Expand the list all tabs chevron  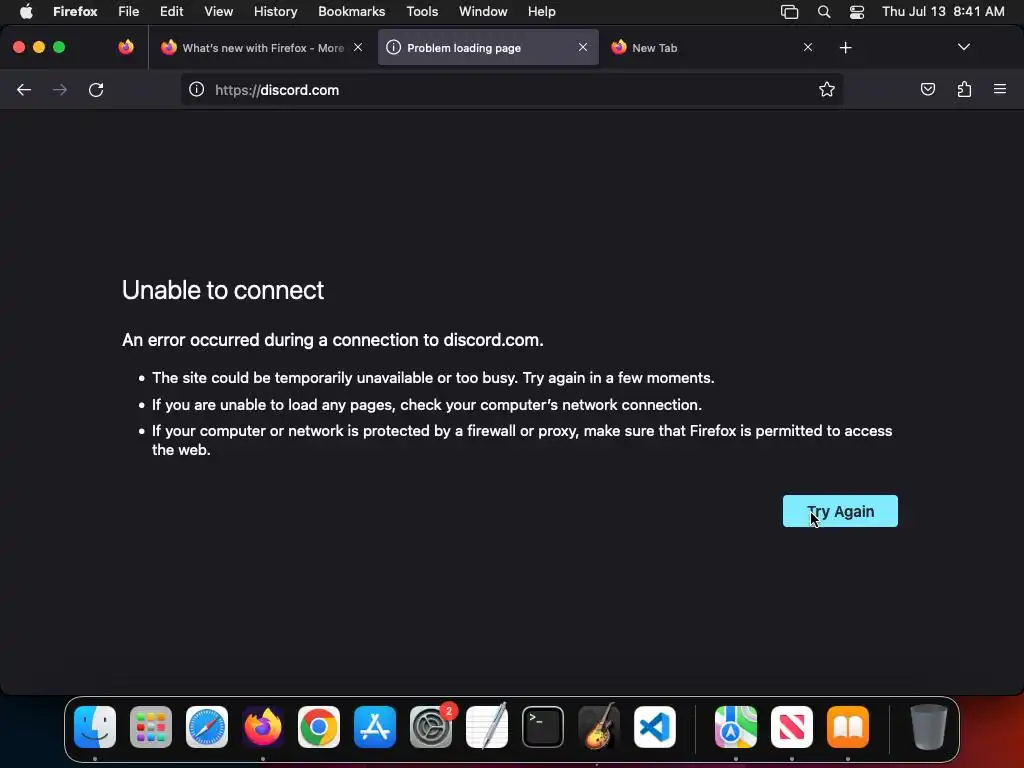tap(963, 47)
